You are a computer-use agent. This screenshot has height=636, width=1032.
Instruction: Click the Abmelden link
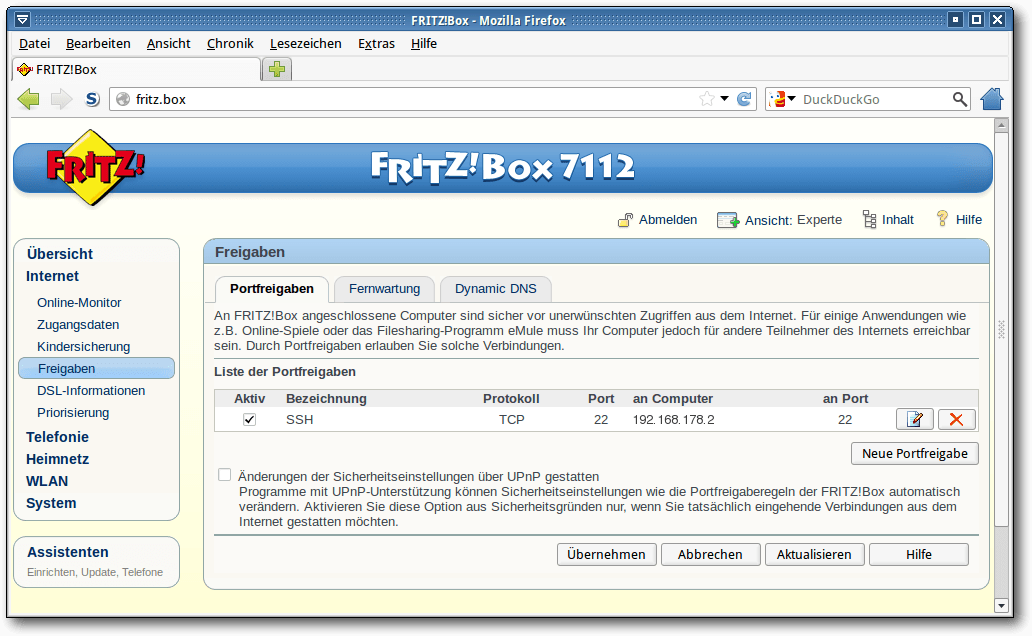[668, 220]
